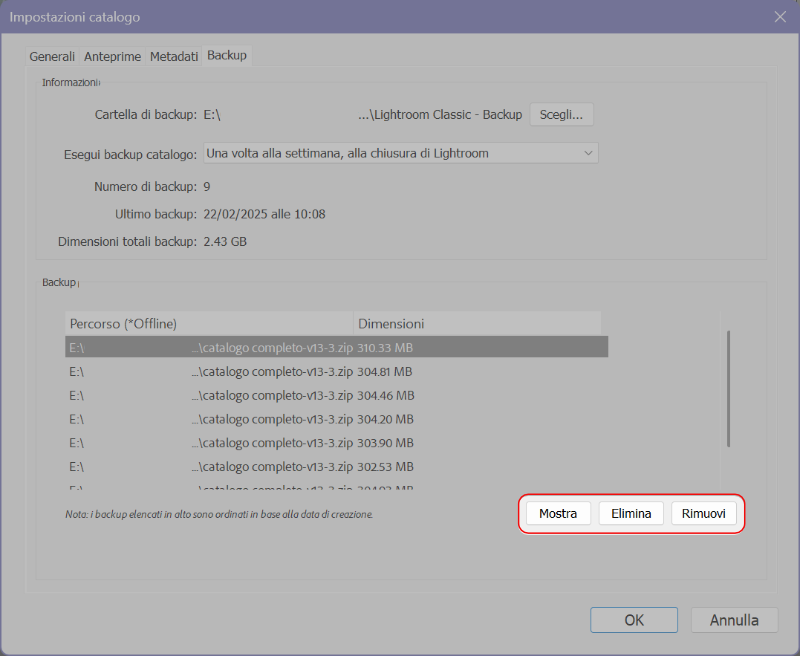
Task: Dismiss the dialog with Annulla
Action: [x=734, y=619]
